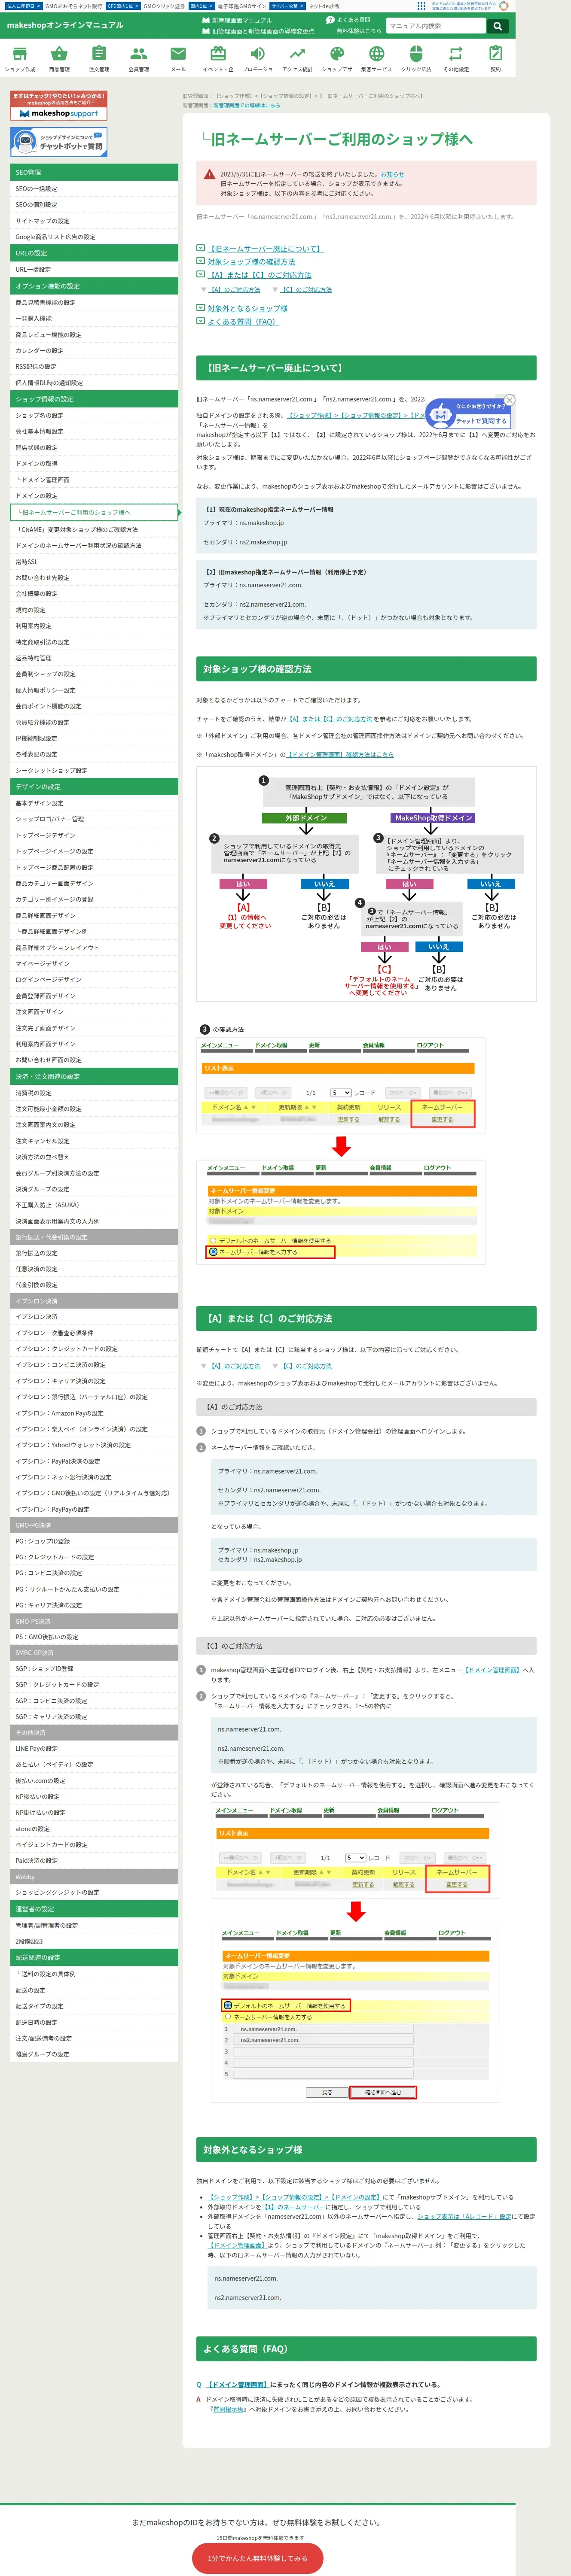Click the デザインの設定 sidebar section header
The height and width of the screenshot is (2576, 571).
pos(94,786)
